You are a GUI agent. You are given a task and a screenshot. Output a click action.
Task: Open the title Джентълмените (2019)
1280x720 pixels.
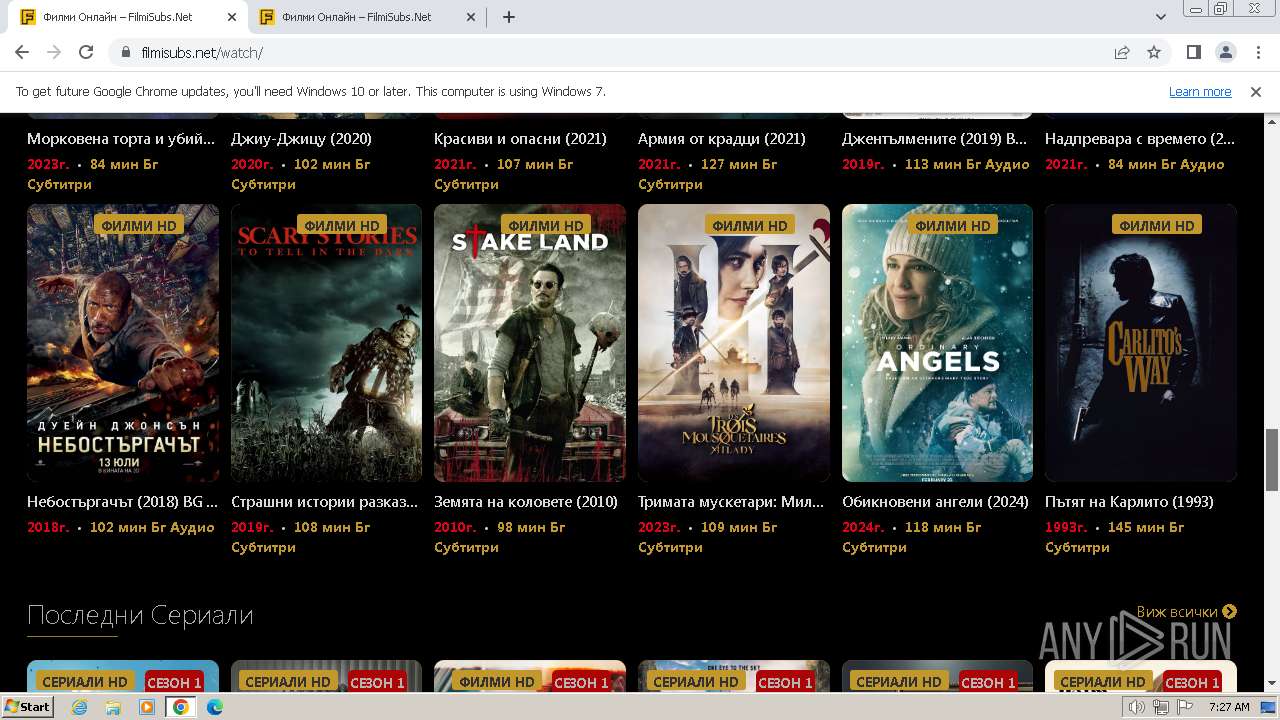tap(934, 139)
